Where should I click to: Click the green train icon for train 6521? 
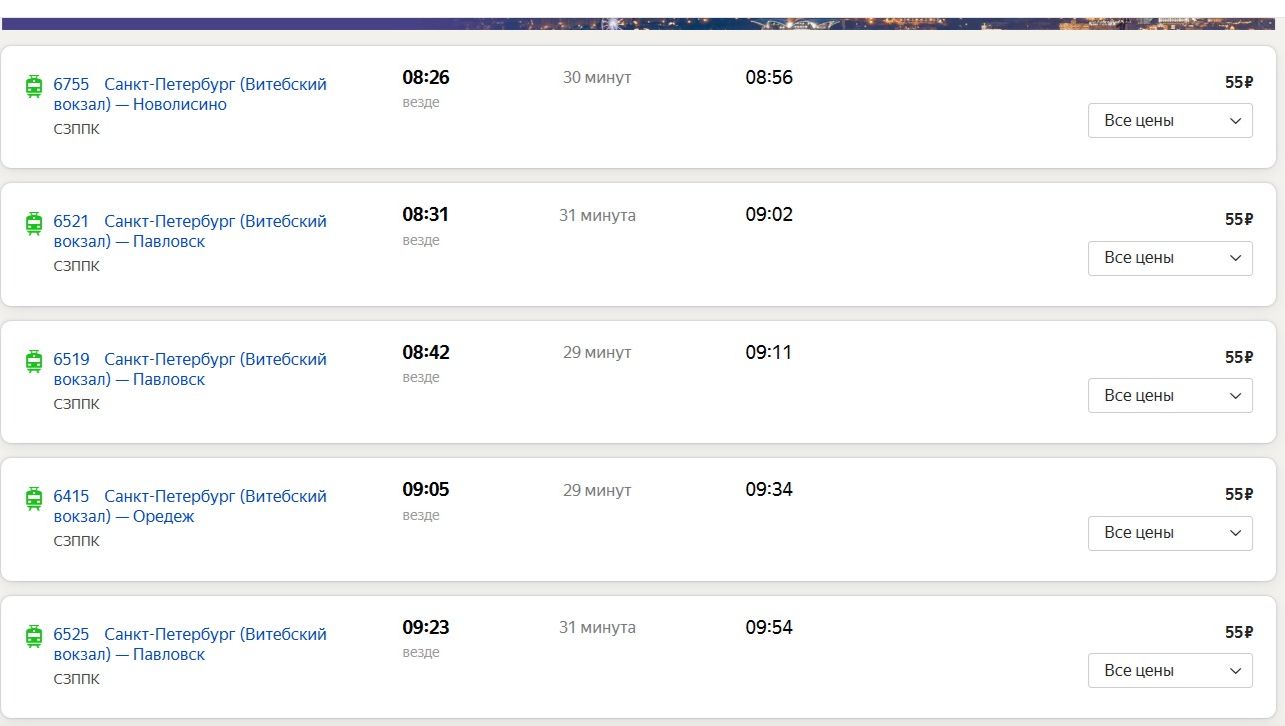pyautogui.click(x=34, y=223)
